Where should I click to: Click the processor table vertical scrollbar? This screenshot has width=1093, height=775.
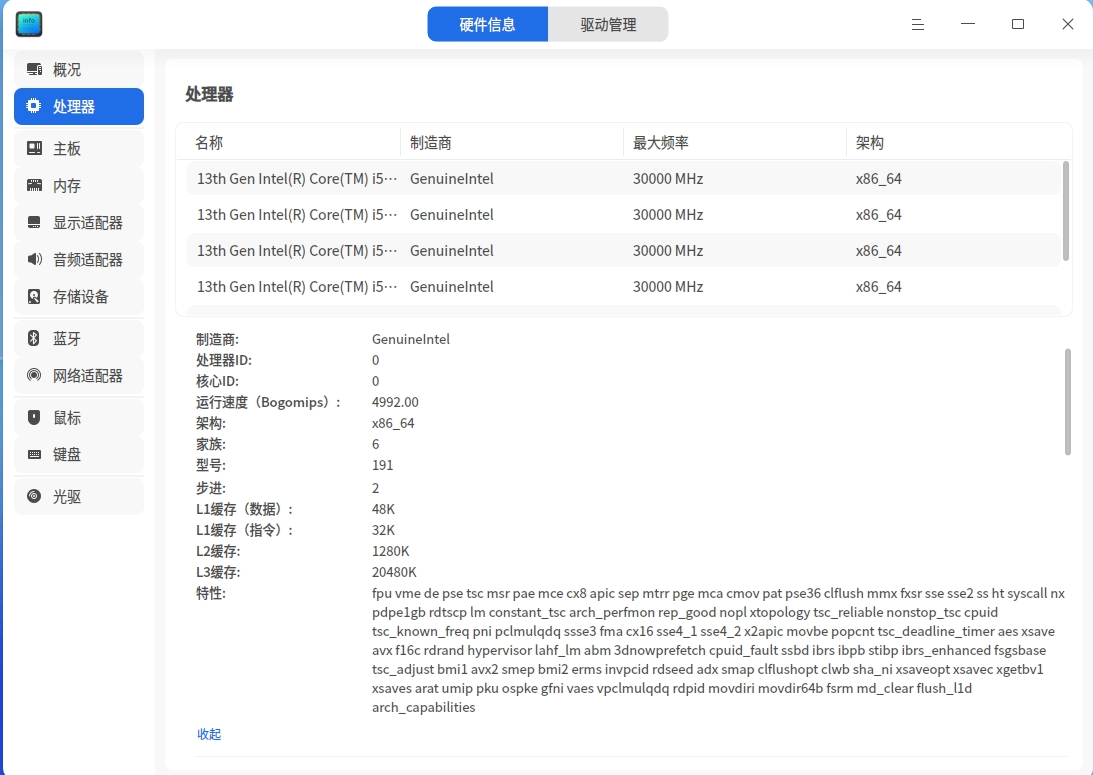(1065, 211)
